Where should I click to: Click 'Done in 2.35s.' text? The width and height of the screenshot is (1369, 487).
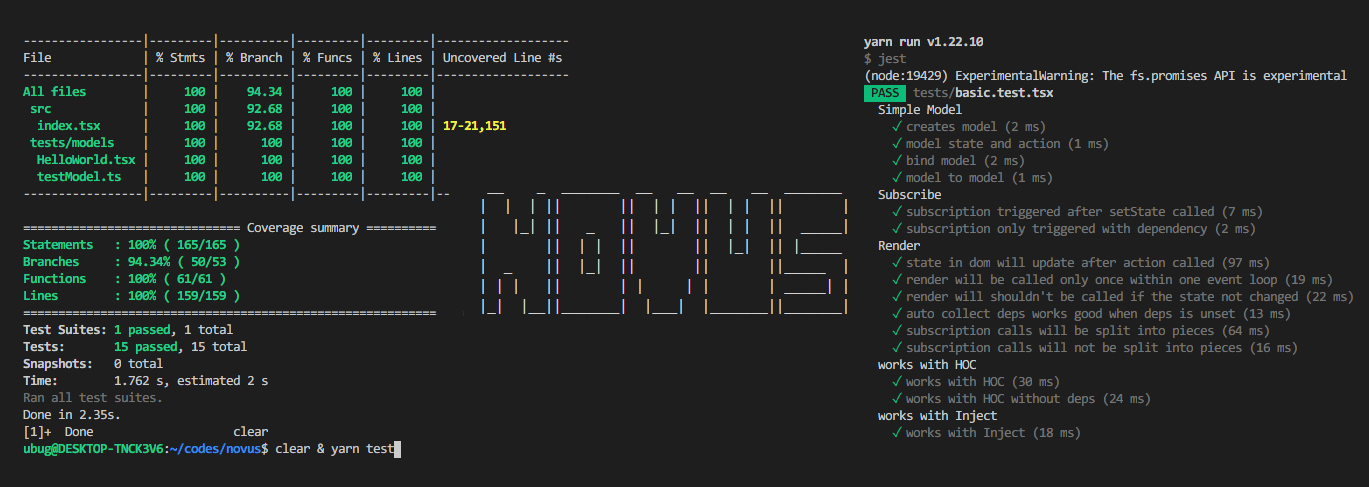click(x=72, y=415)
